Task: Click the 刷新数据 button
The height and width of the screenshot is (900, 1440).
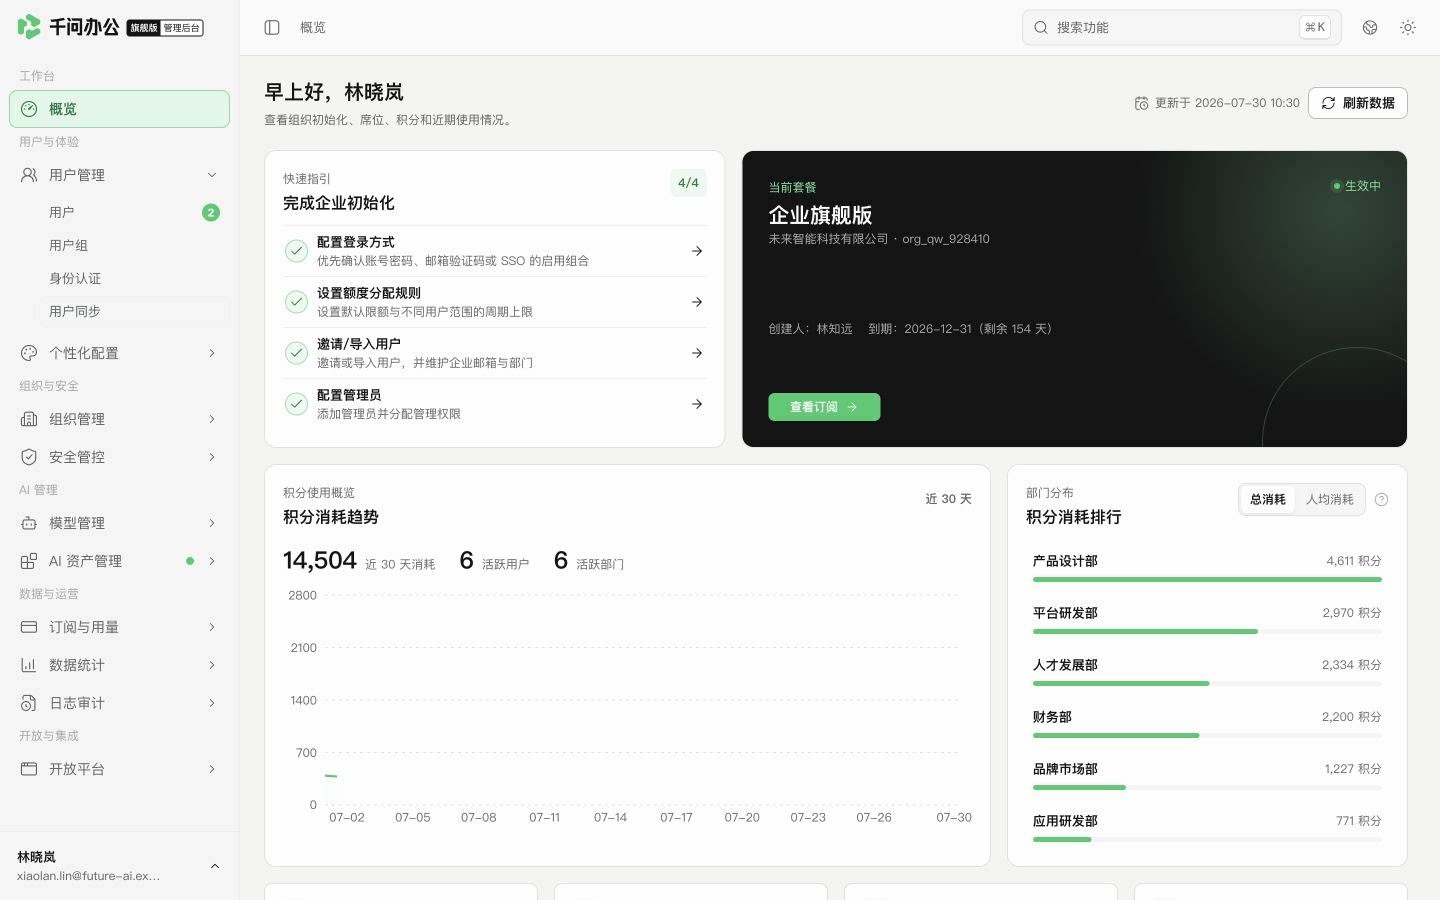Action: point(1358,103)
